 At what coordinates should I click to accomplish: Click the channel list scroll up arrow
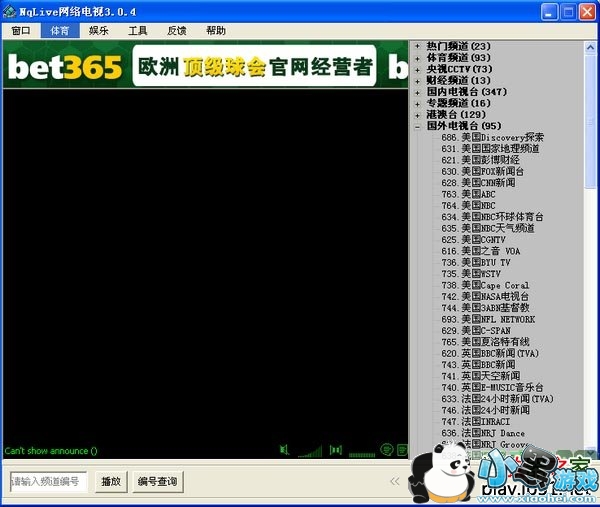590,47
